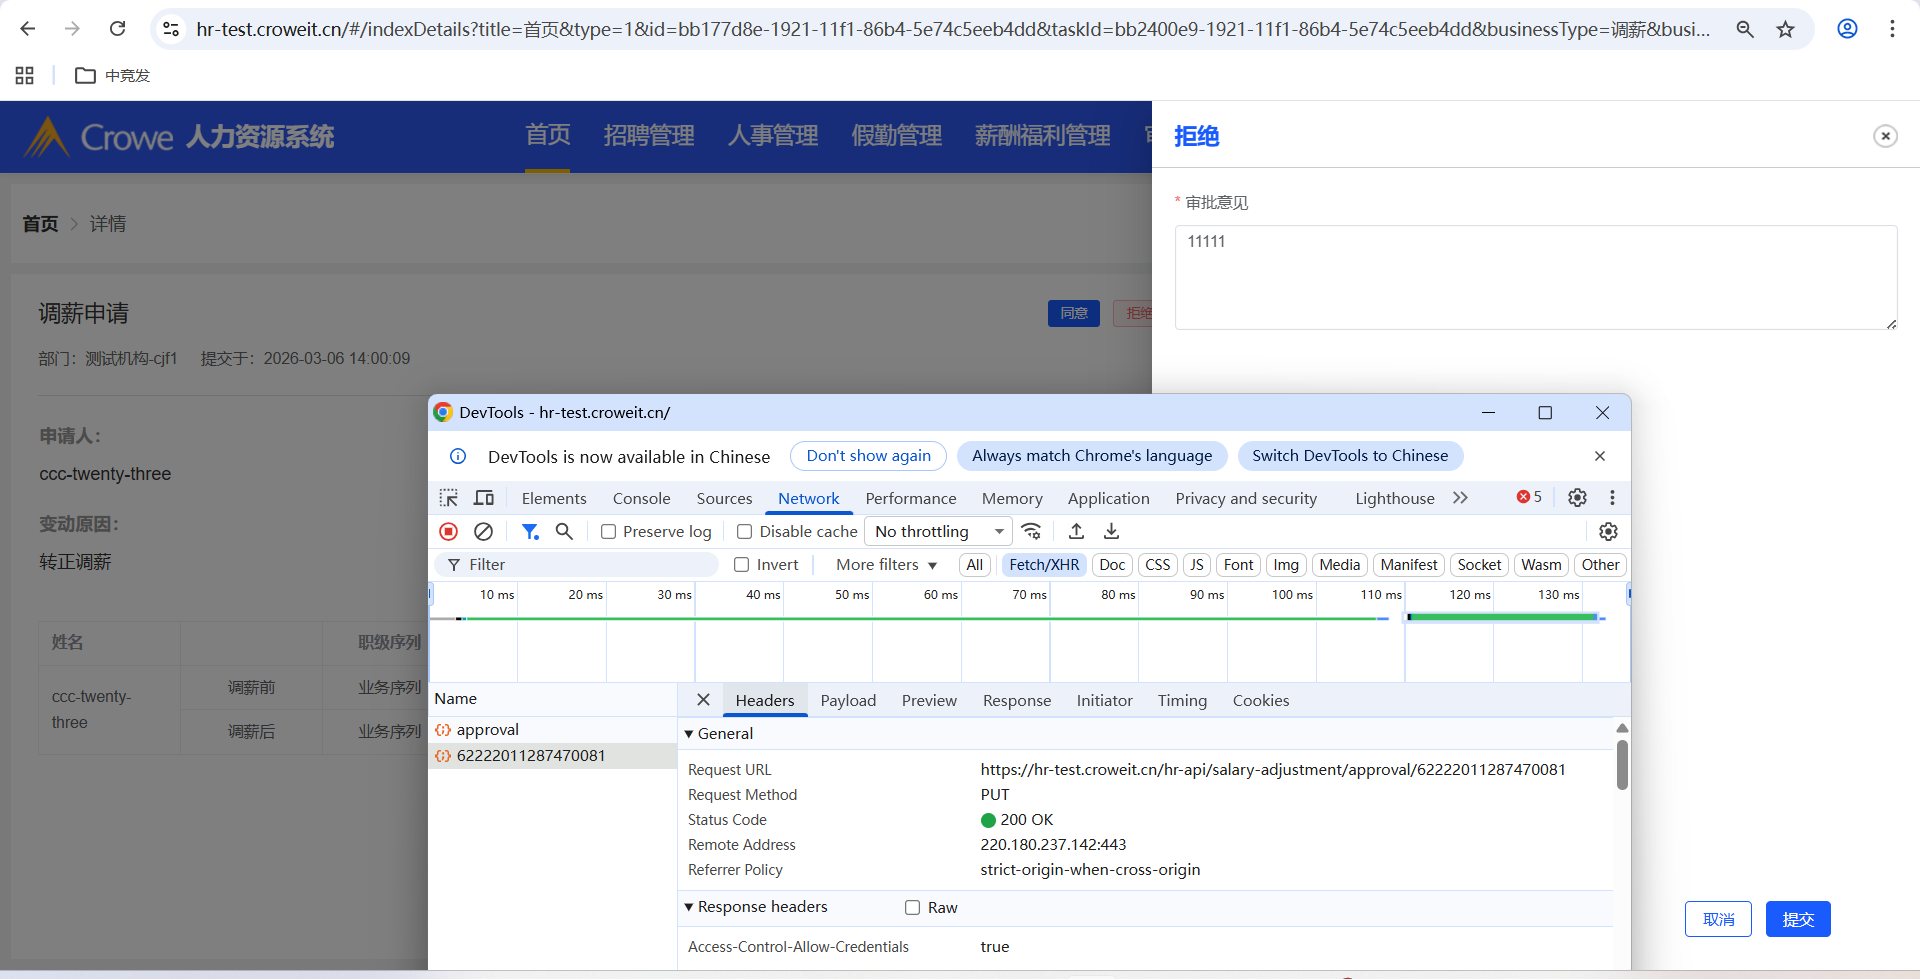Click the inspect element picker icon

pos(448,498)
